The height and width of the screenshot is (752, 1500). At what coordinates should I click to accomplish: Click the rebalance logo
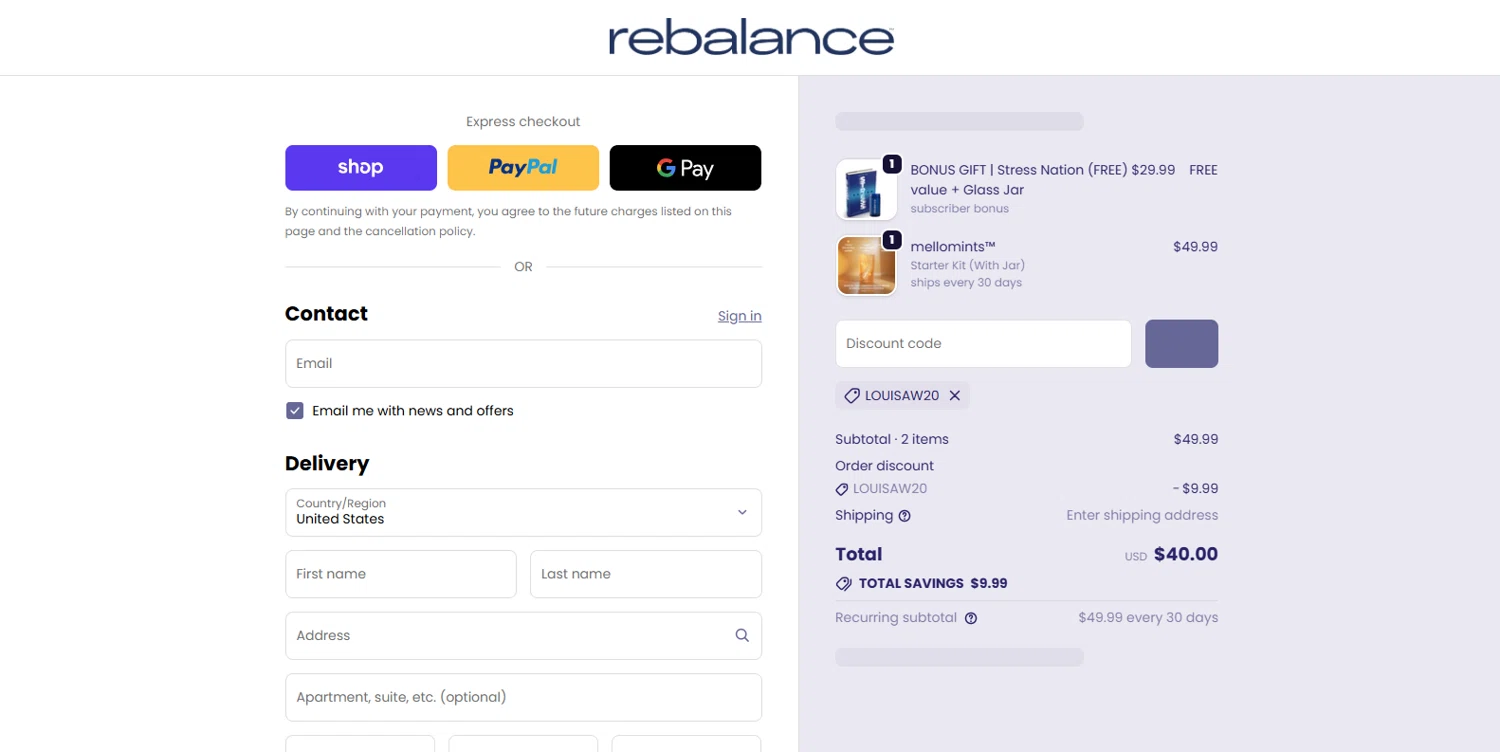(x=750, y=38)
